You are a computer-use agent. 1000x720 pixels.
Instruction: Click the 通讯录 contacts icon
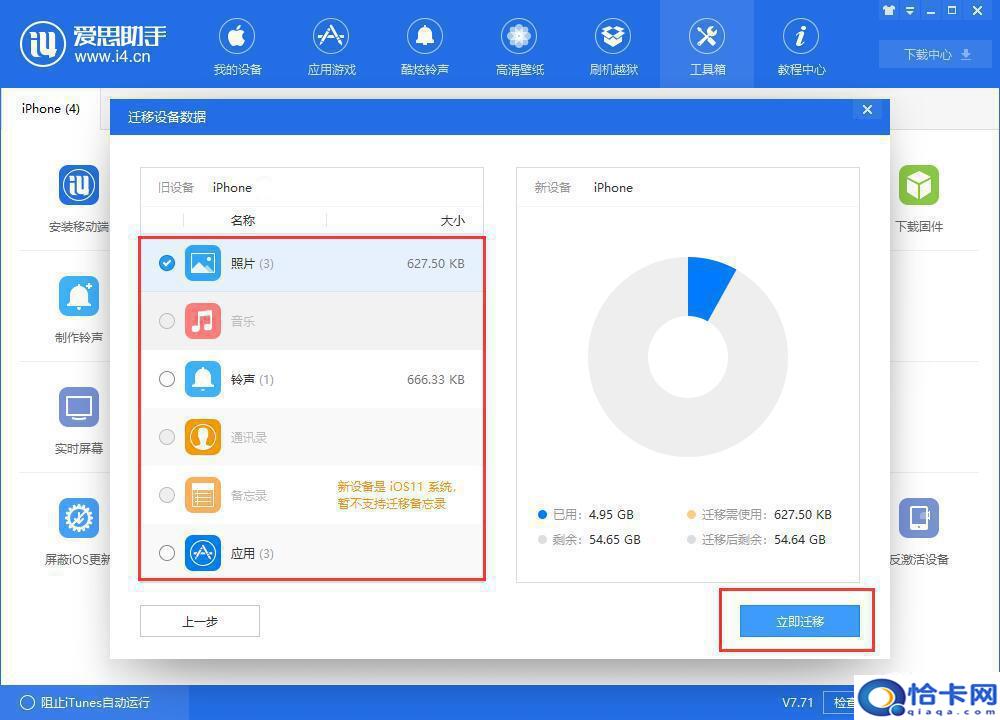pos(203,437)
